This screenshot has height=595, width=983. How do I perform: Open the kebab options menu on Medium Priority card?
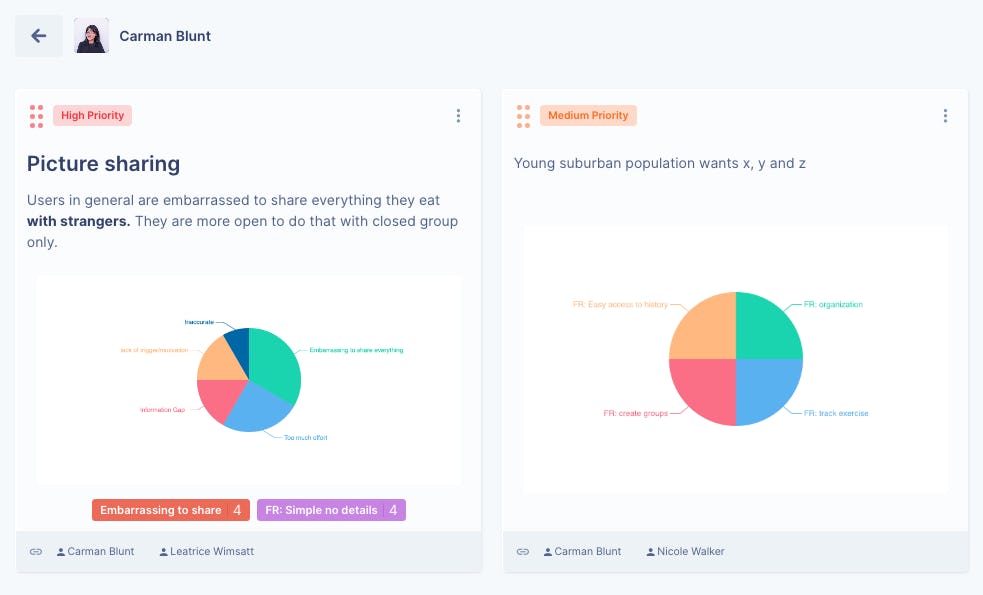[945, 115]
